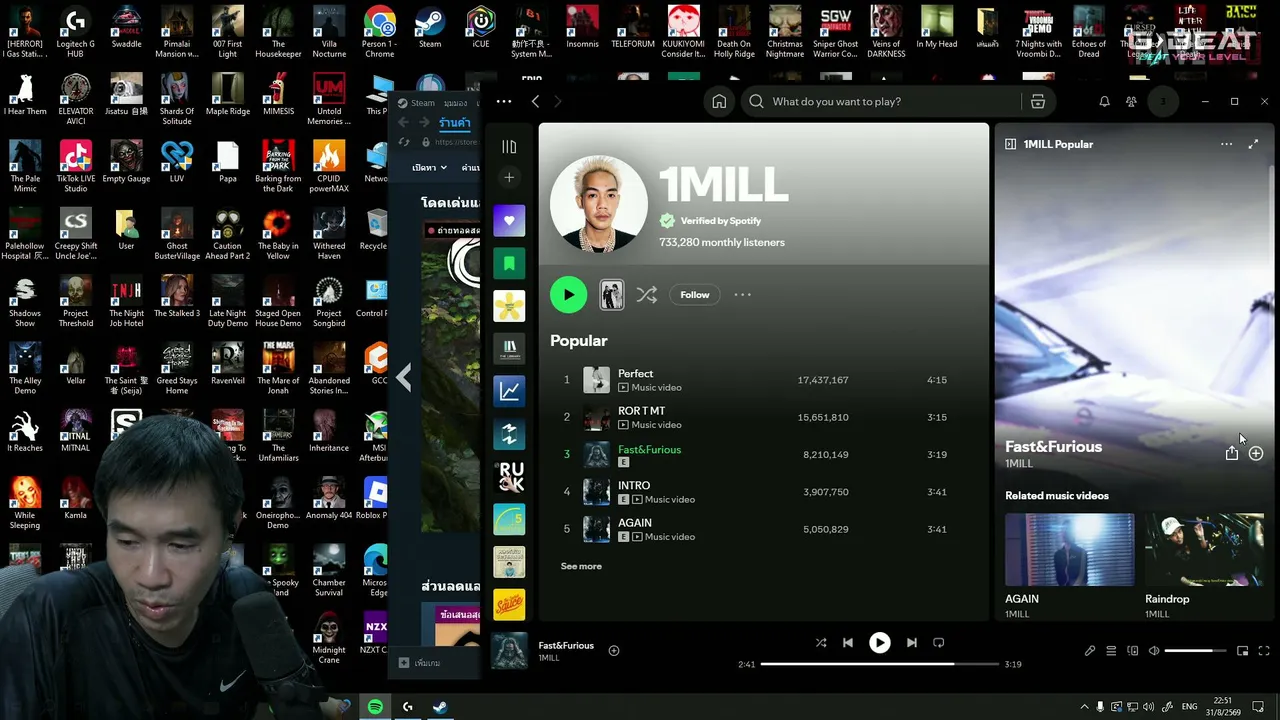Select the ร้านค้า store tab in Steam
Viewport: 1280px width, 720px height.
[455, 123]
